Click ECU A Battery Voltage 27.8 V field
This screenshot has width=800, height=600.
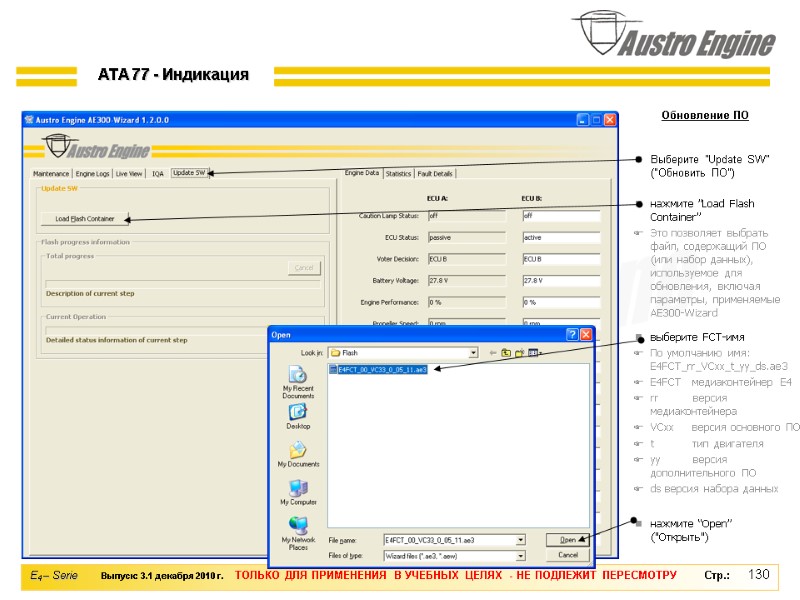click(x=467, y=281)
